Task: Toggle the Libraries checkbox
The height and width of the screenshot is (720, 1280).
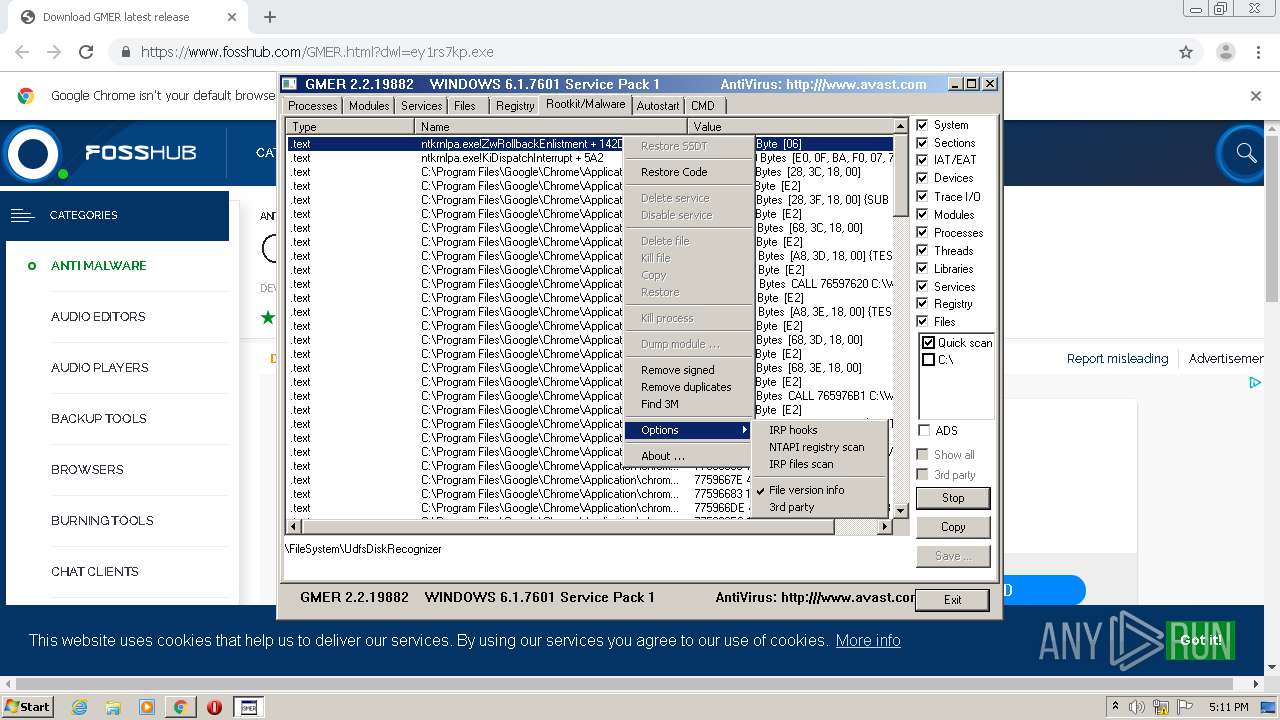Action: (923, 268)
